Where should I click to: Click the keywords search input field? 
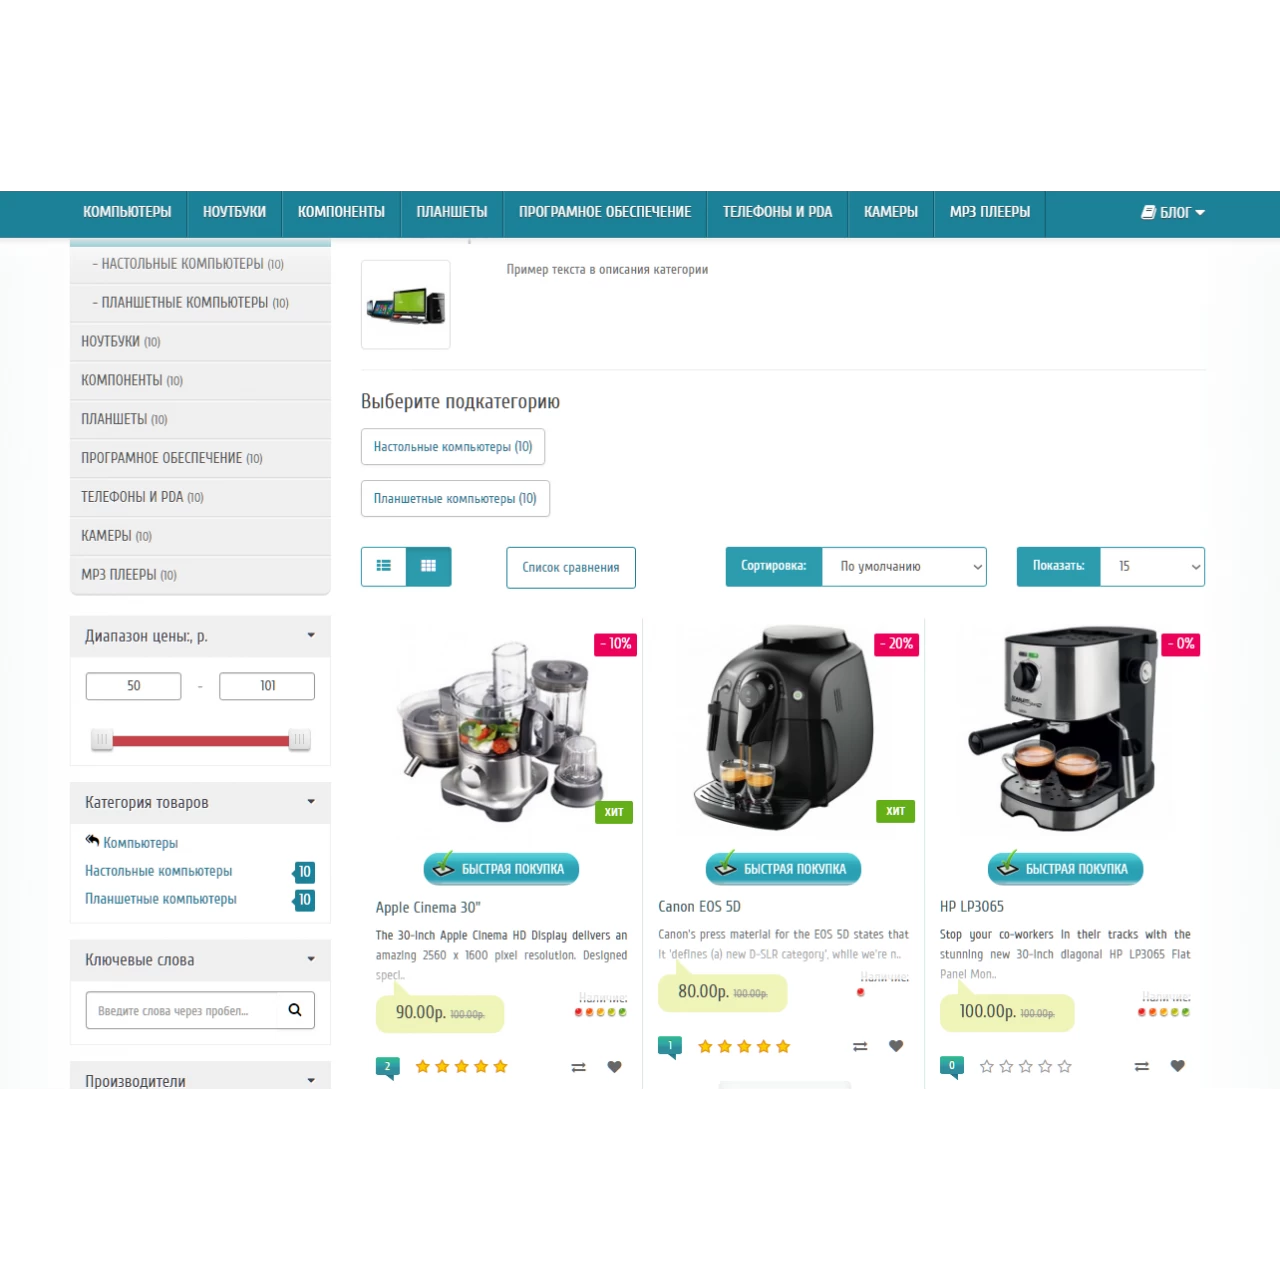pos(182,1010)
